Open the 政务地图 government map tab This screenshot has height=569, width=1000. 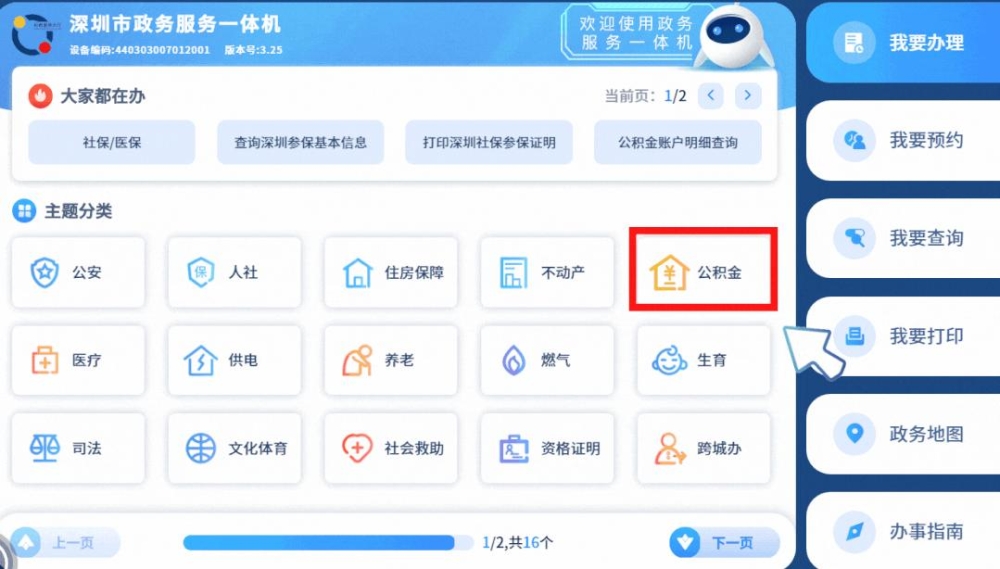click(903, 434)
